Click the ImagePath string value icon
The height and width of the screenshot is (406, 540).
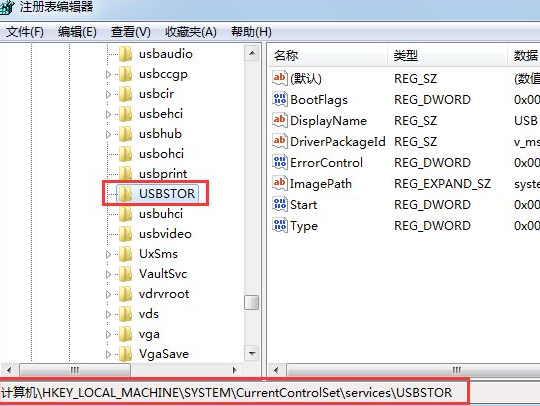point(280,183)
